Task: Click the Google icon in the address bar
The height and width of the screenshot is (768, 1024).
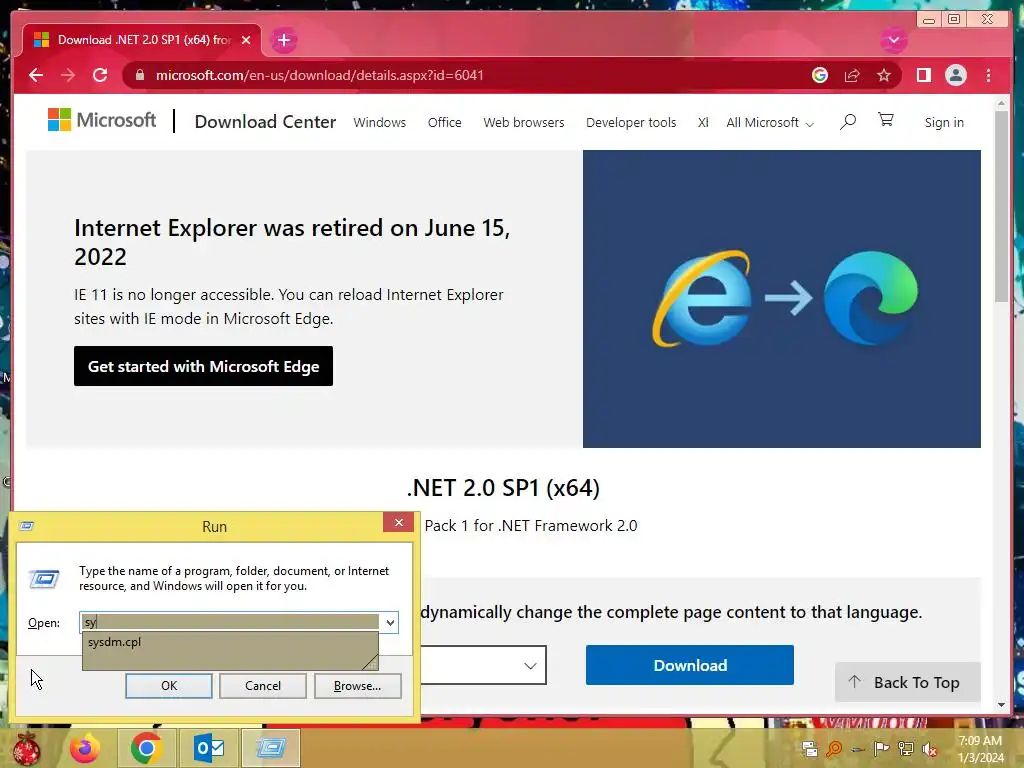Action: pyautogui.click(x=820, y=75)
